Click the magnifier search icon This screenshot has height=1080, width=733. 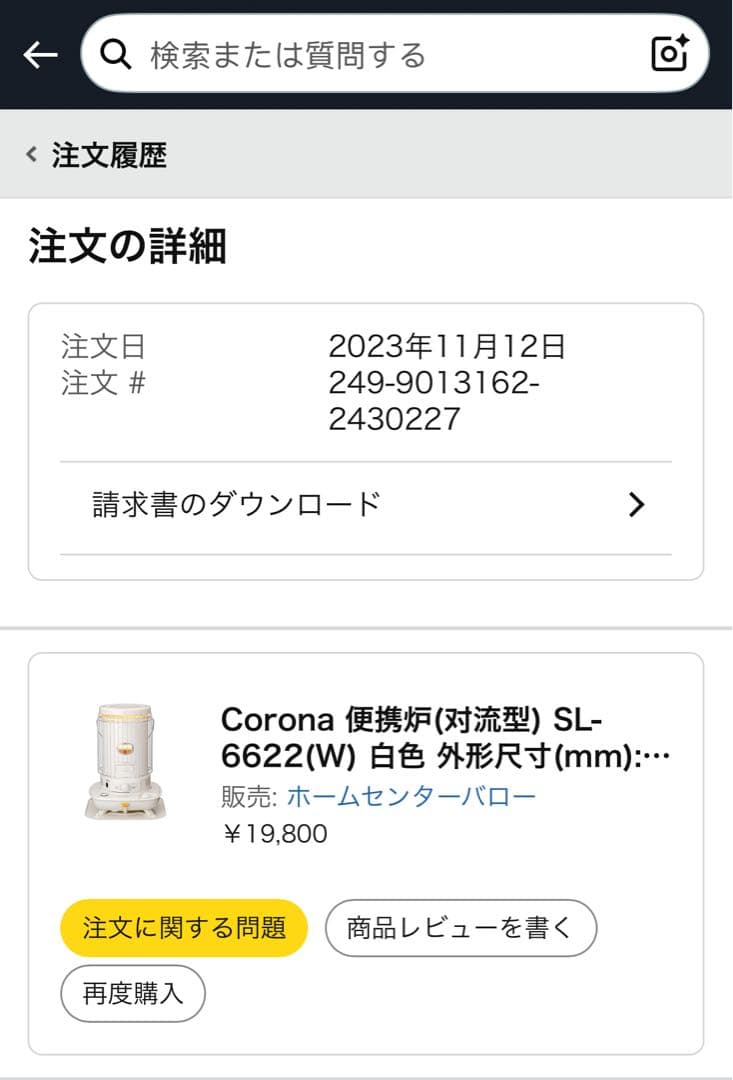(117, 55)
